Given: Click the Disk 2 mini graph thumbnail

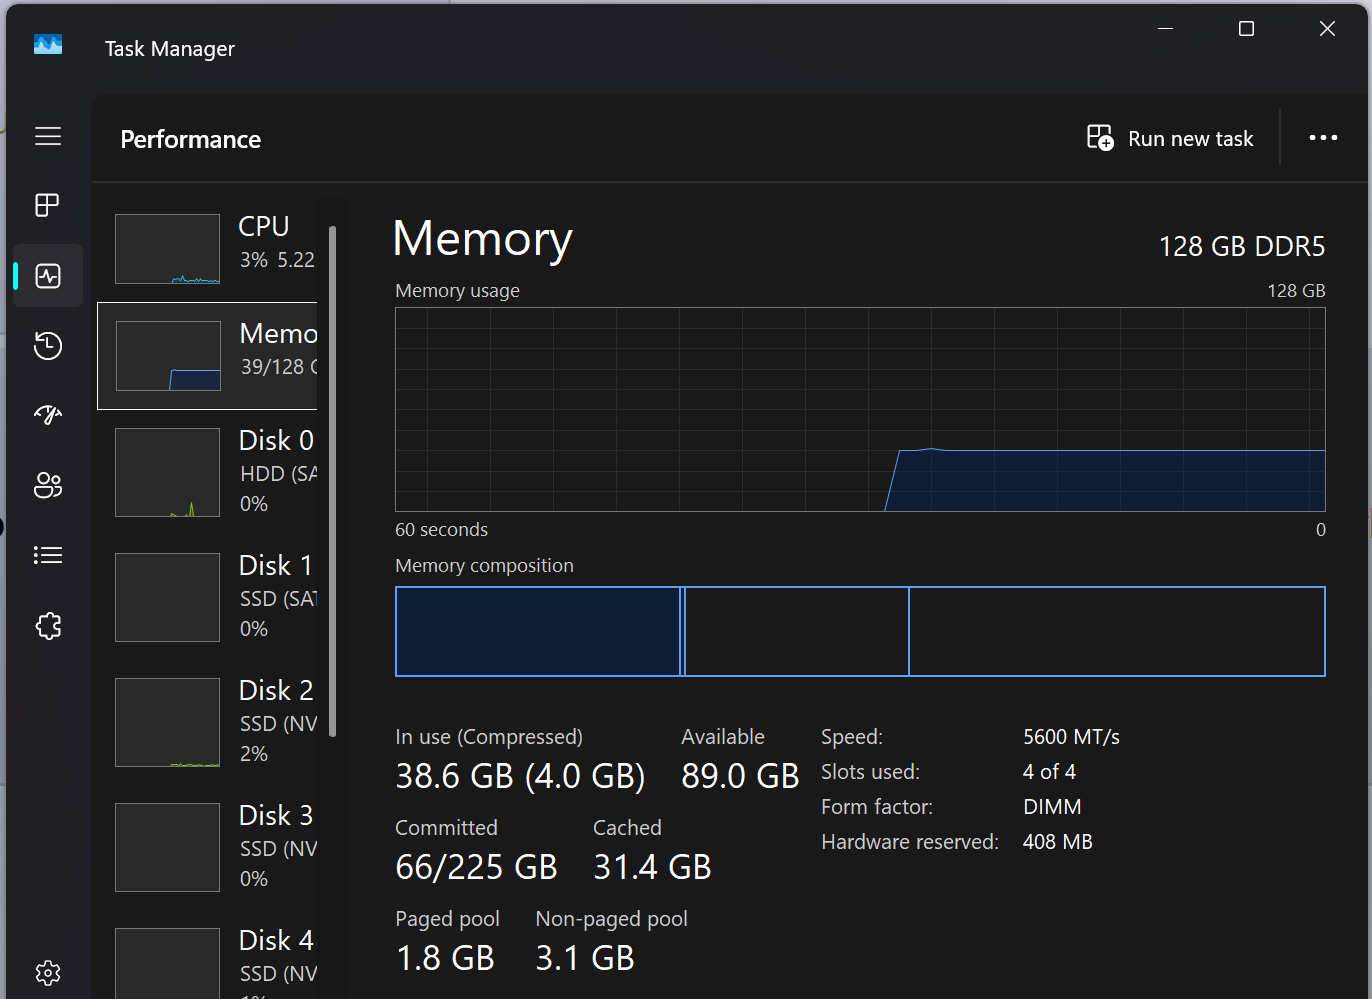Looking at the screenshot, I should (x=168, y=722).
